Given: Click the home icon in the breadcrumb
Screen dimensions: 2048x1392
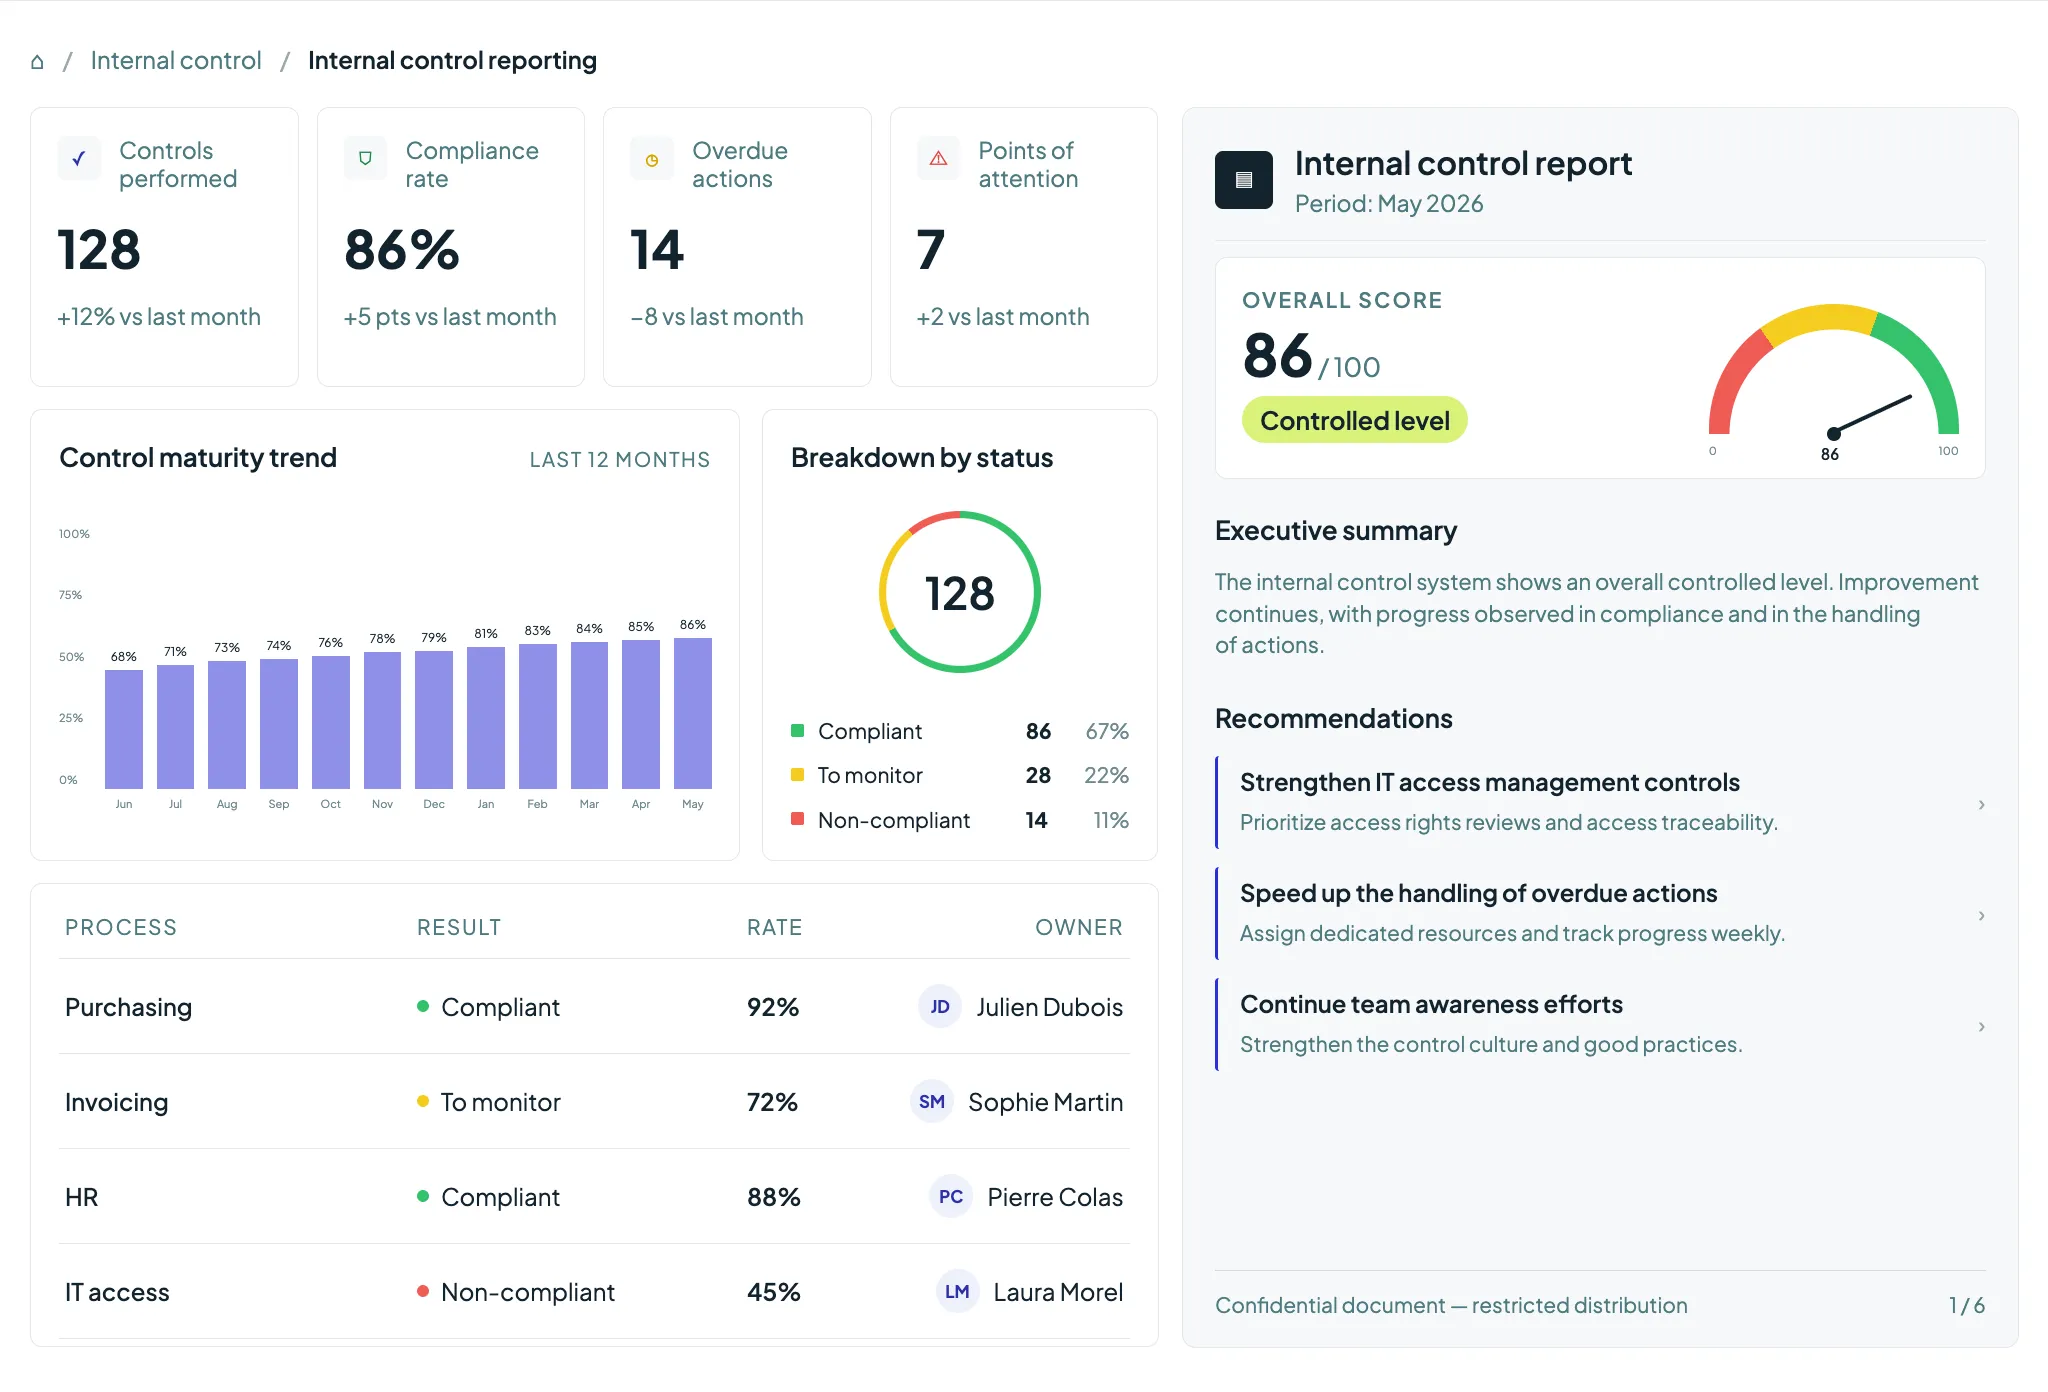Looking at the screenshot, I should click(x=37, y=62).
